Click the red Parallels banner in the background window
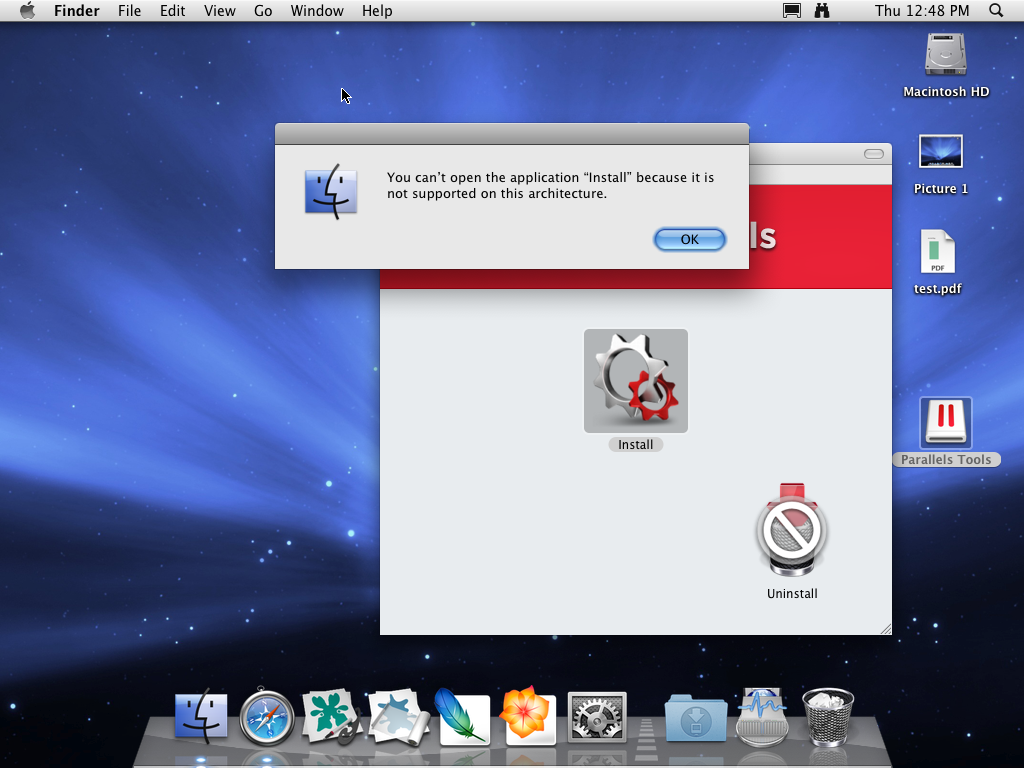Viewport: 1024px width, 768px height. [x=820, y=236]
